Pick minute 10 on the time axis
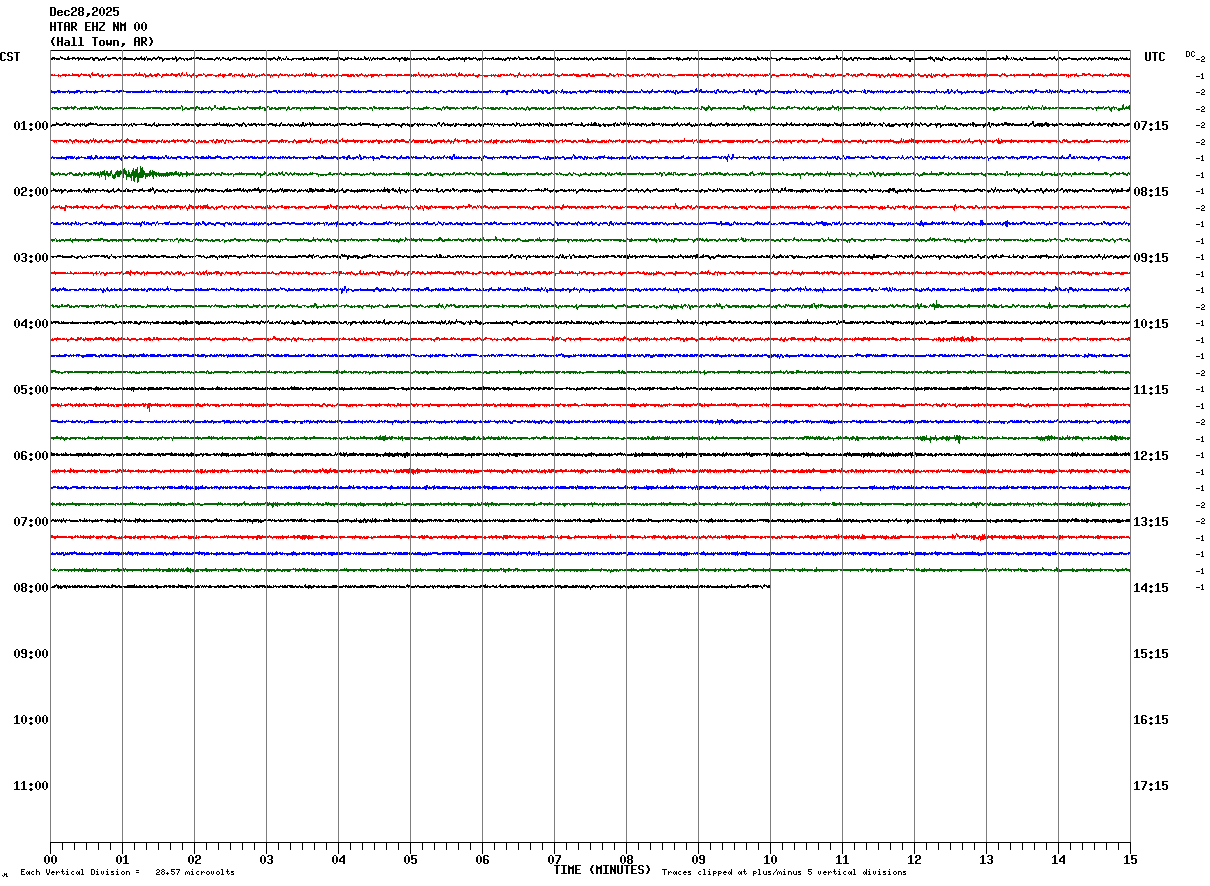 (770, 859)
